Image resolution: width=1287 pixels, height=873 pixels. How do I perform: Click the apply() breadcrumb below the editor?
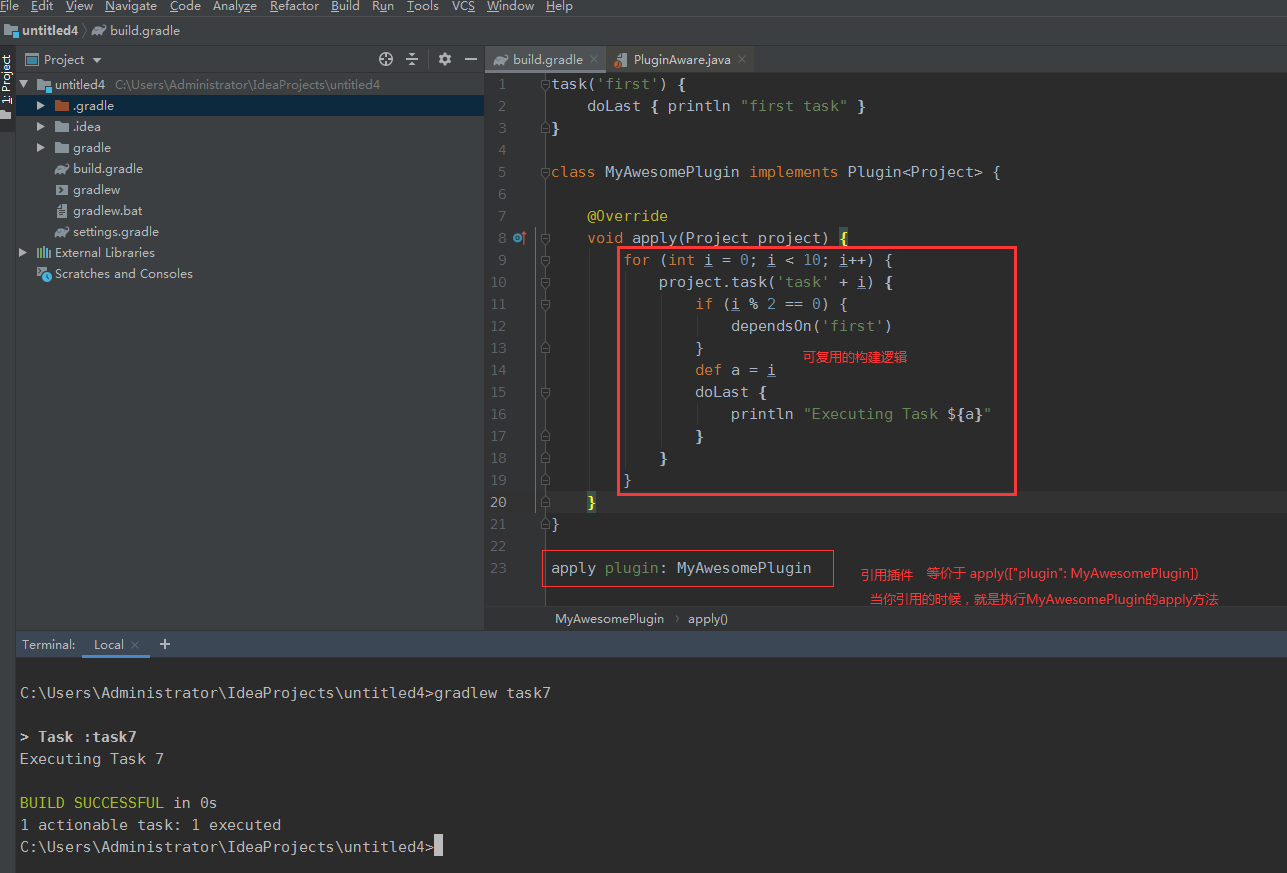708,619
